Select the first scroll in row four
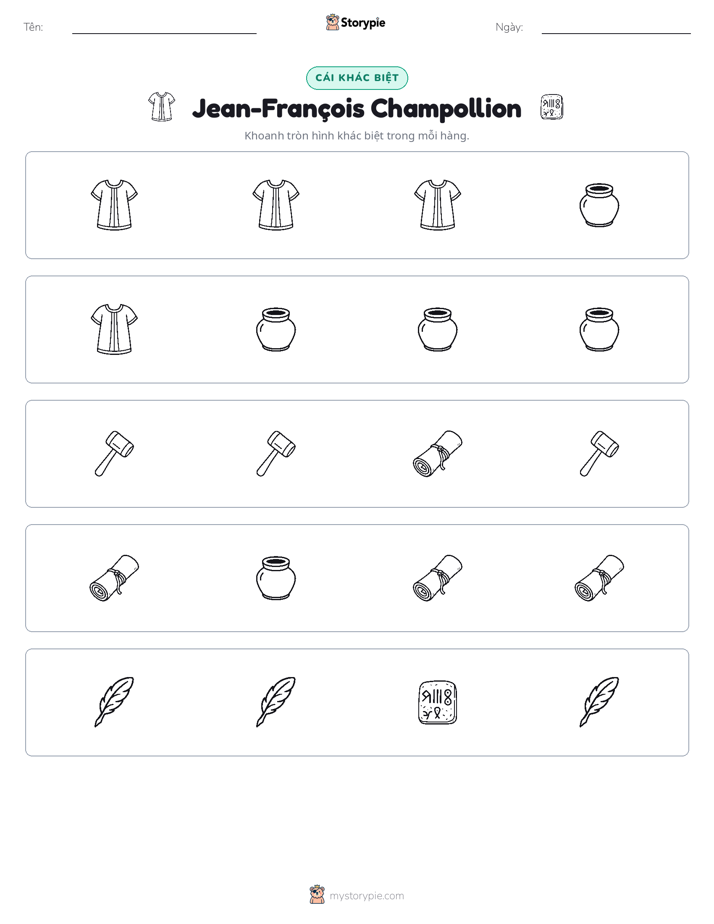 114,578
